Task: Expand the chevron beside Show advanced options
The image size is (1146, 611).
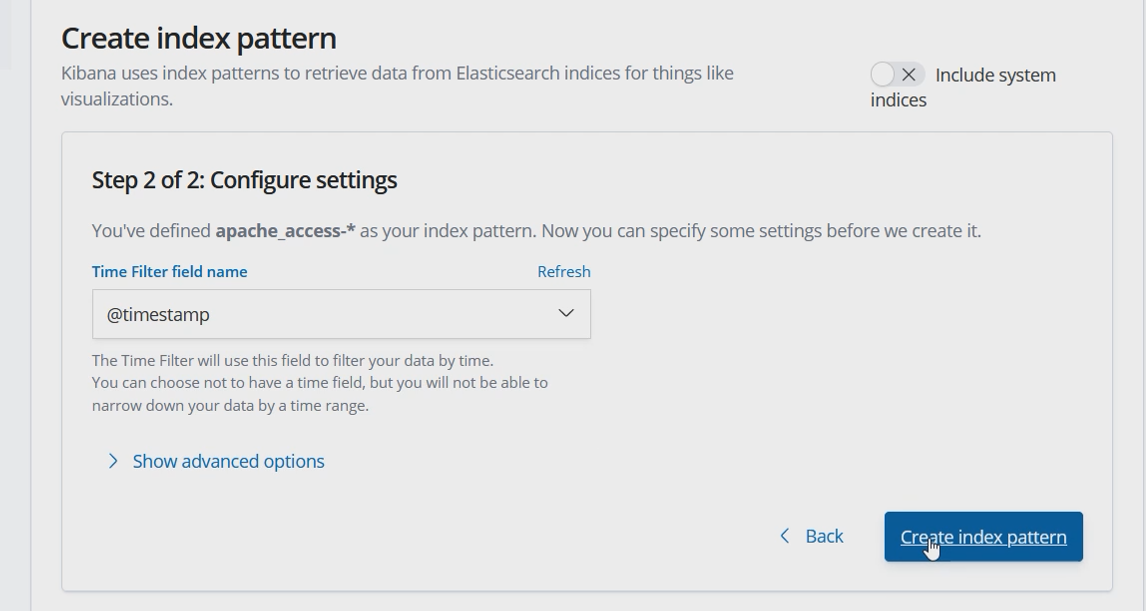Action: coord(113,461)
